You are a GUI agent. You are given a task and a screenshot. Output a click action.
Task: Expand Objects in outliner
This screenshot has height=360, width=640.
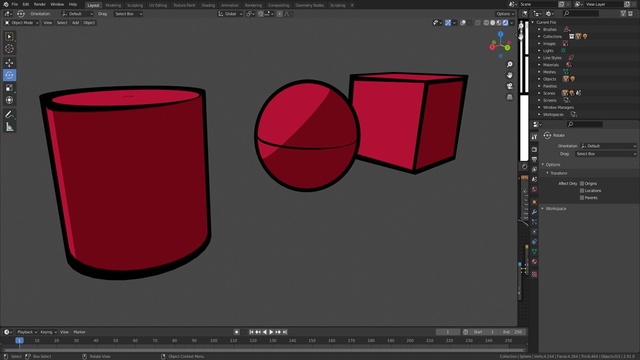click(x=539, y=79)
